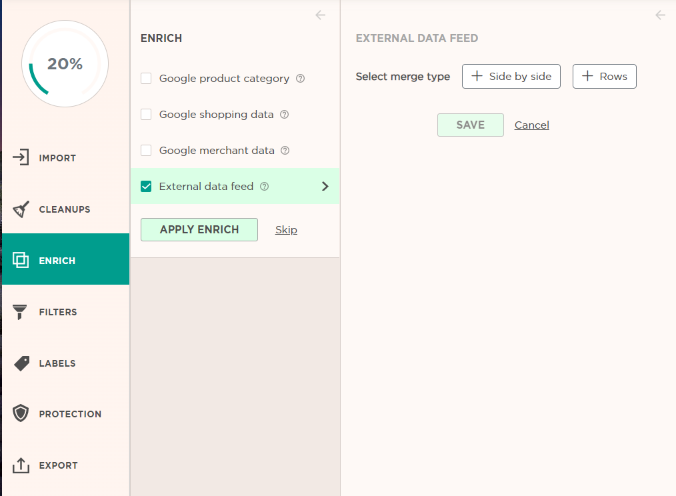Check the Google shopping data option
Image resolution: width=676 pixels, height=496 pixels.
[x=146, y=114]
